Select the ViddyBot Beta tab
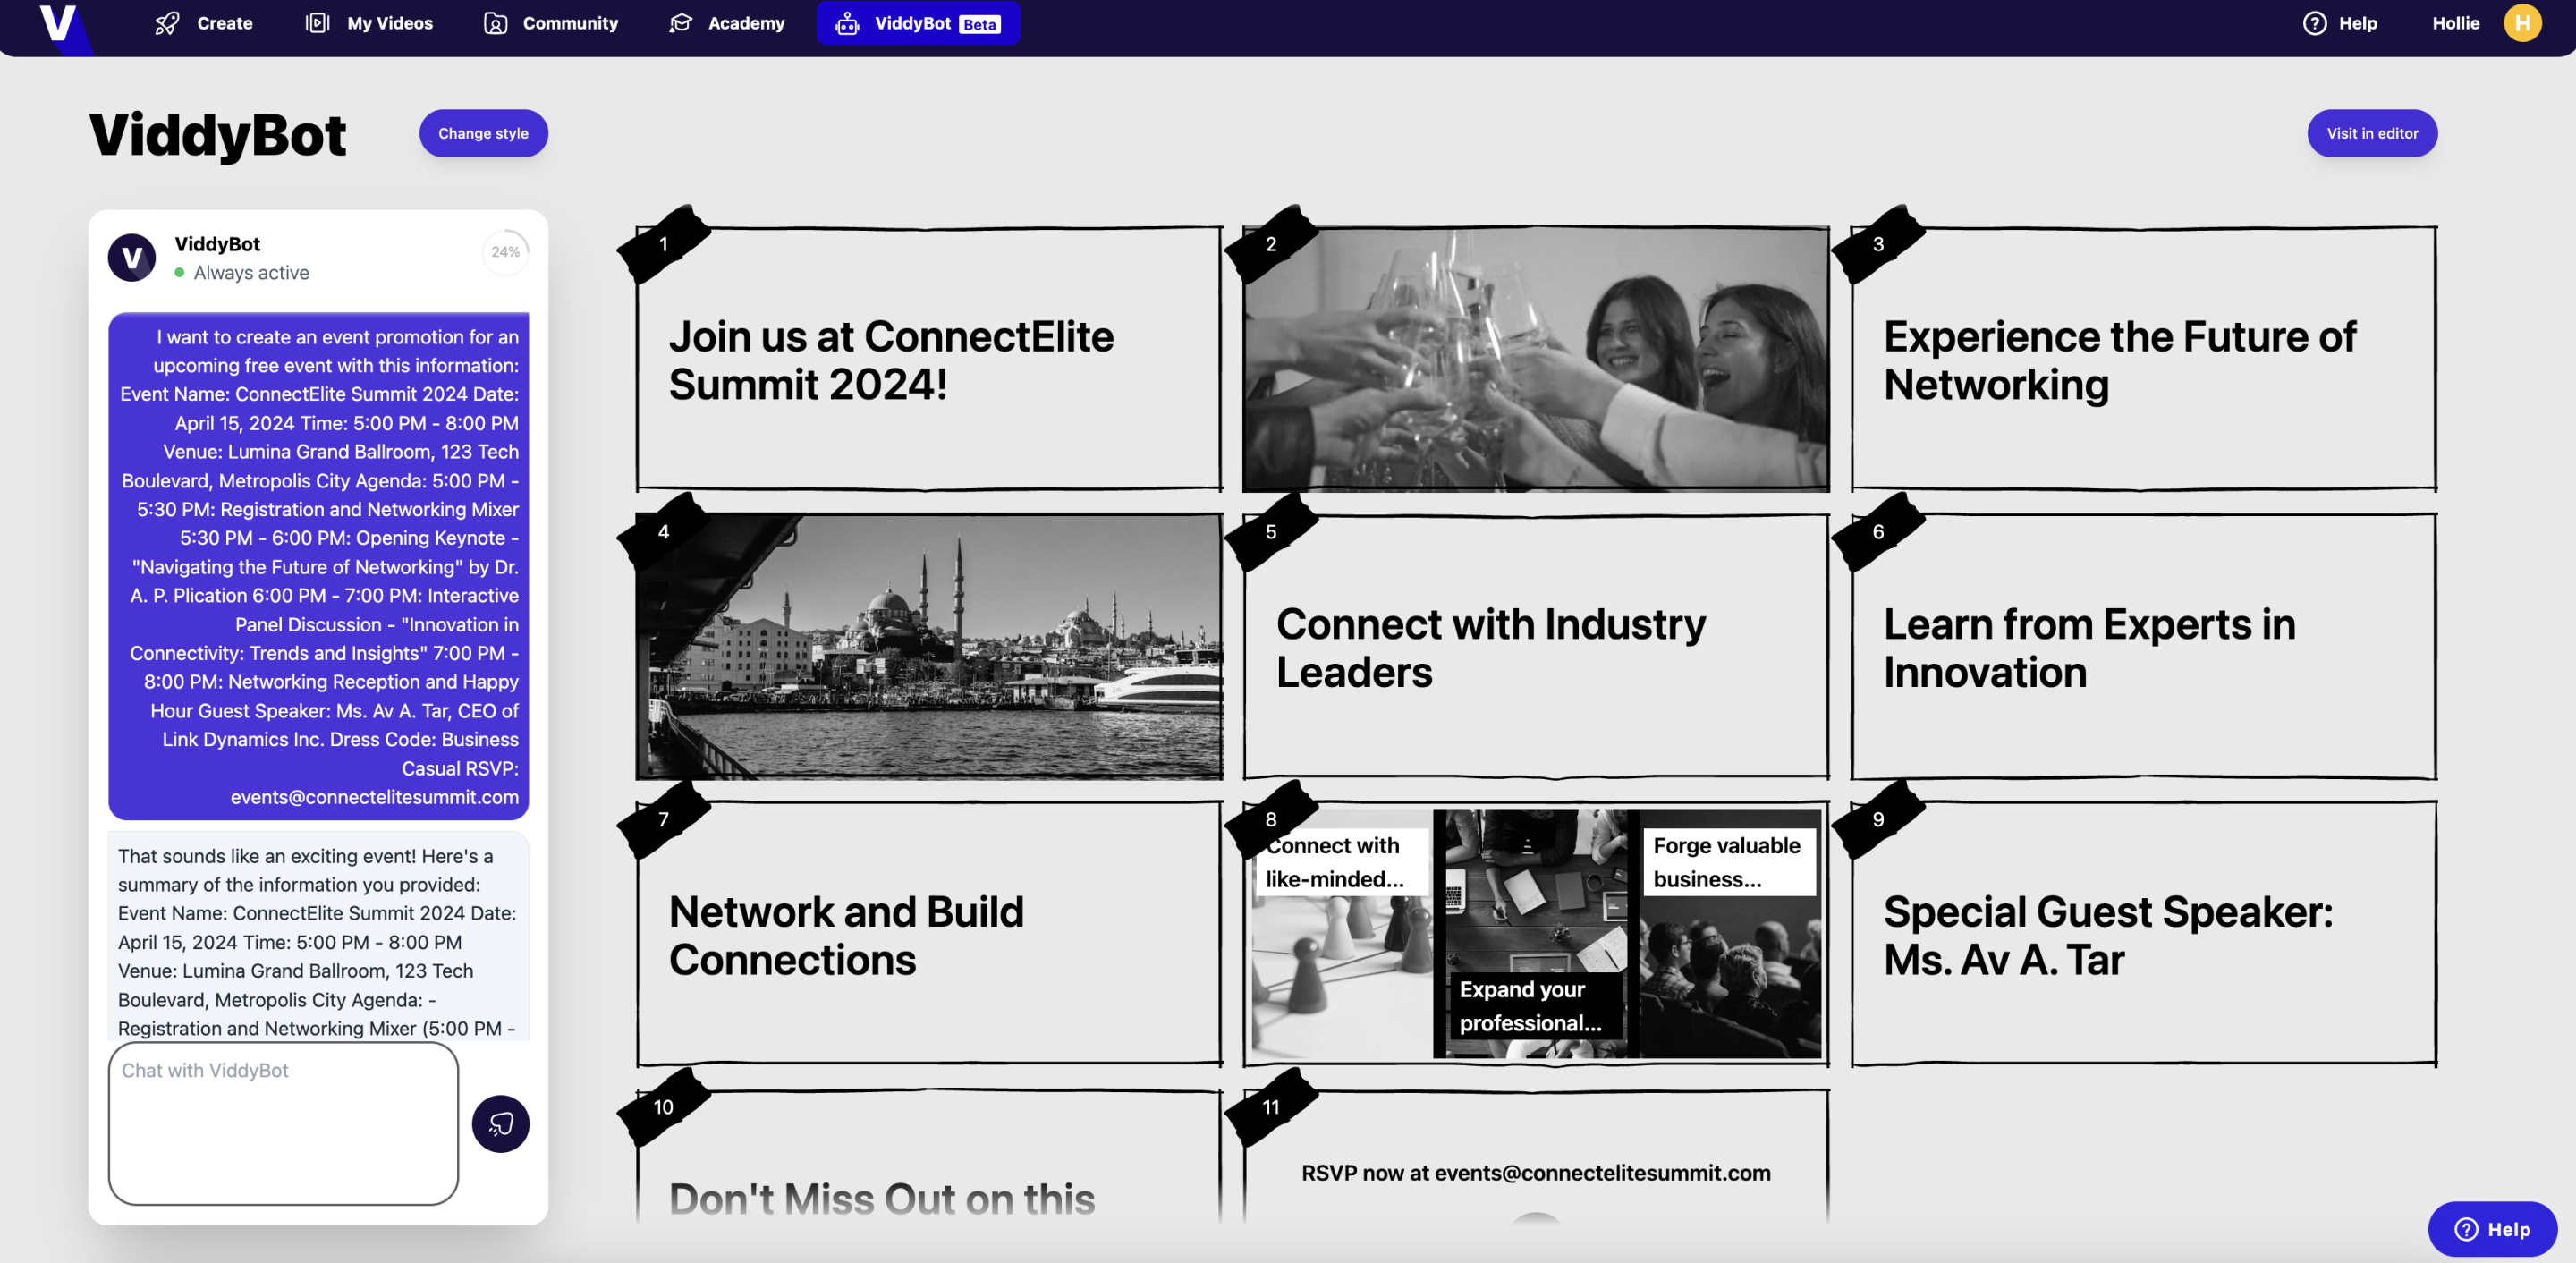 [918, 23]
